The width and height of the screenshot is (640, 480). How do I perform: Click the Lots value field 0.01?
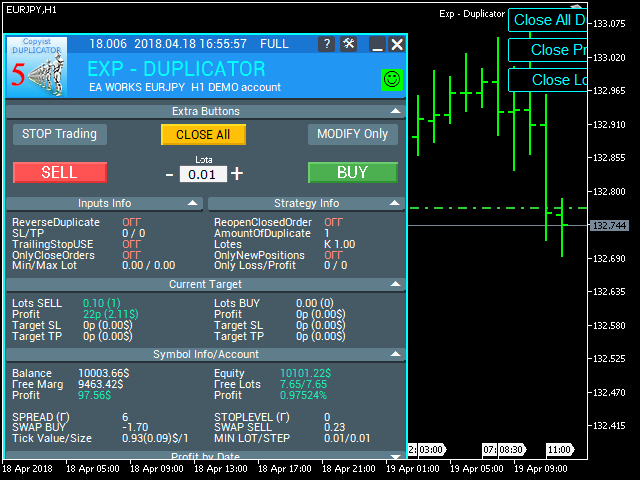coord(203,174)
